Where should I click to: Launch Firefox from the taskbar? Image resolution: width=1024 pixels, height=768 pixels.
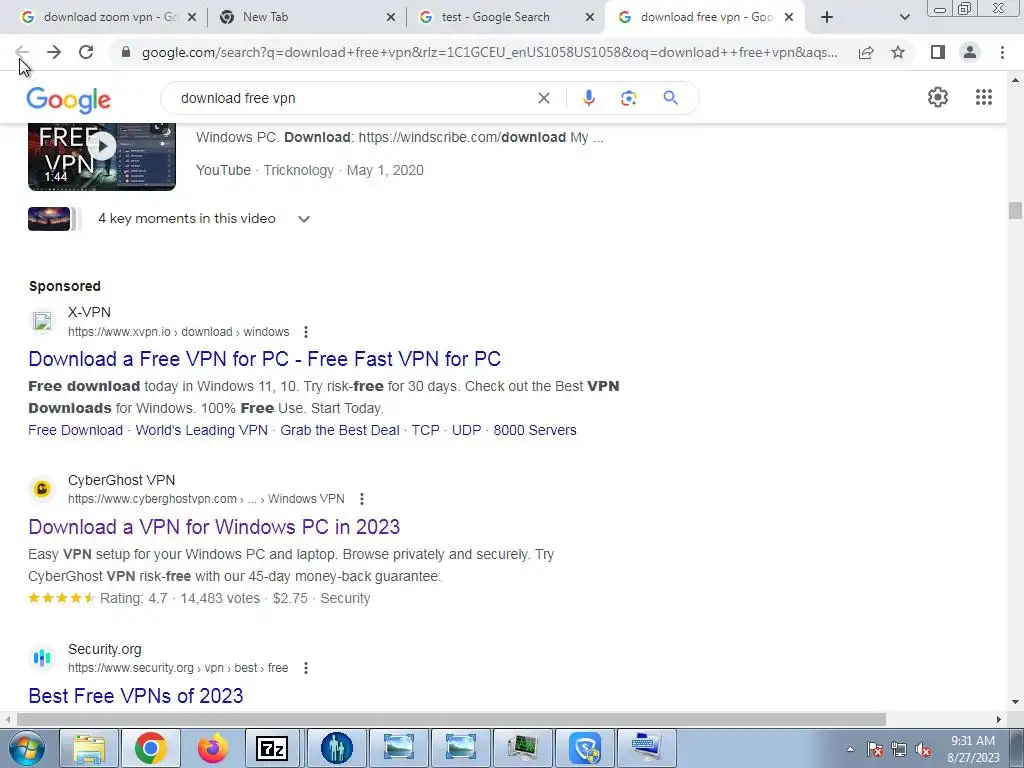pyautogui.click(x=212, y=748)
